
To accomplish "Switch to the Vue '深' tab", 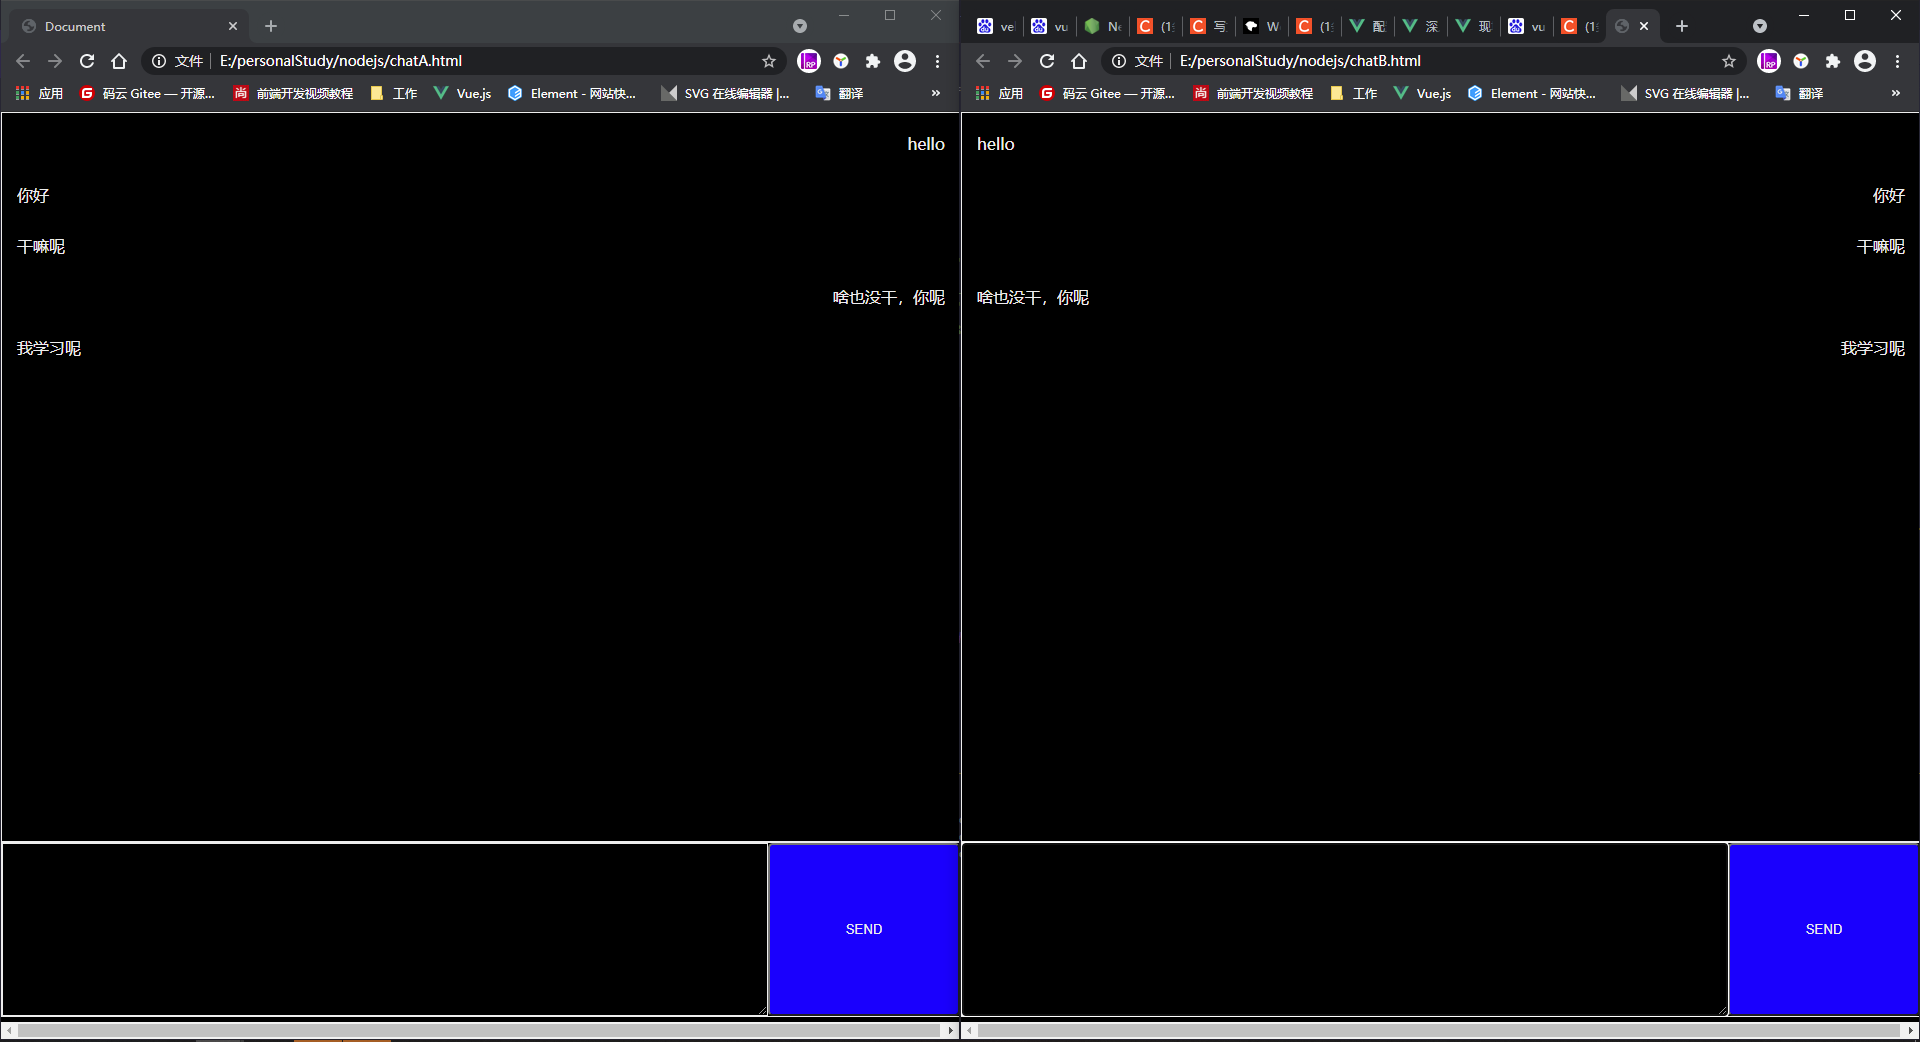I will 1421,26.
